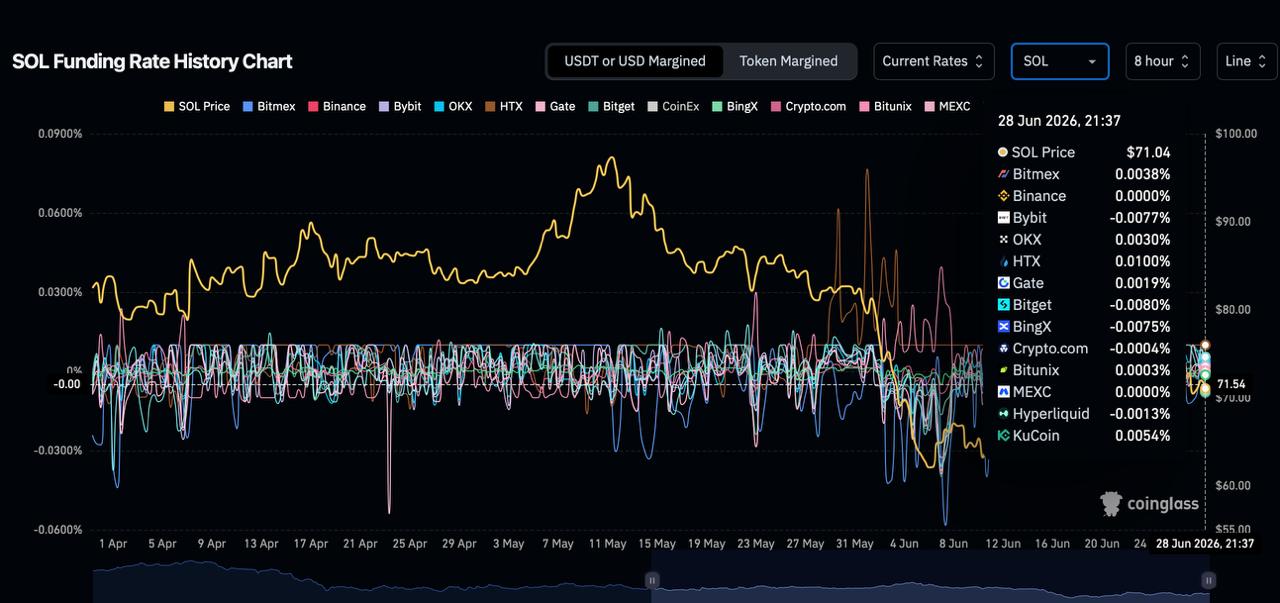Click the left range slider handle
This screenshot has height=603, width=1280.
pos(652,580)
